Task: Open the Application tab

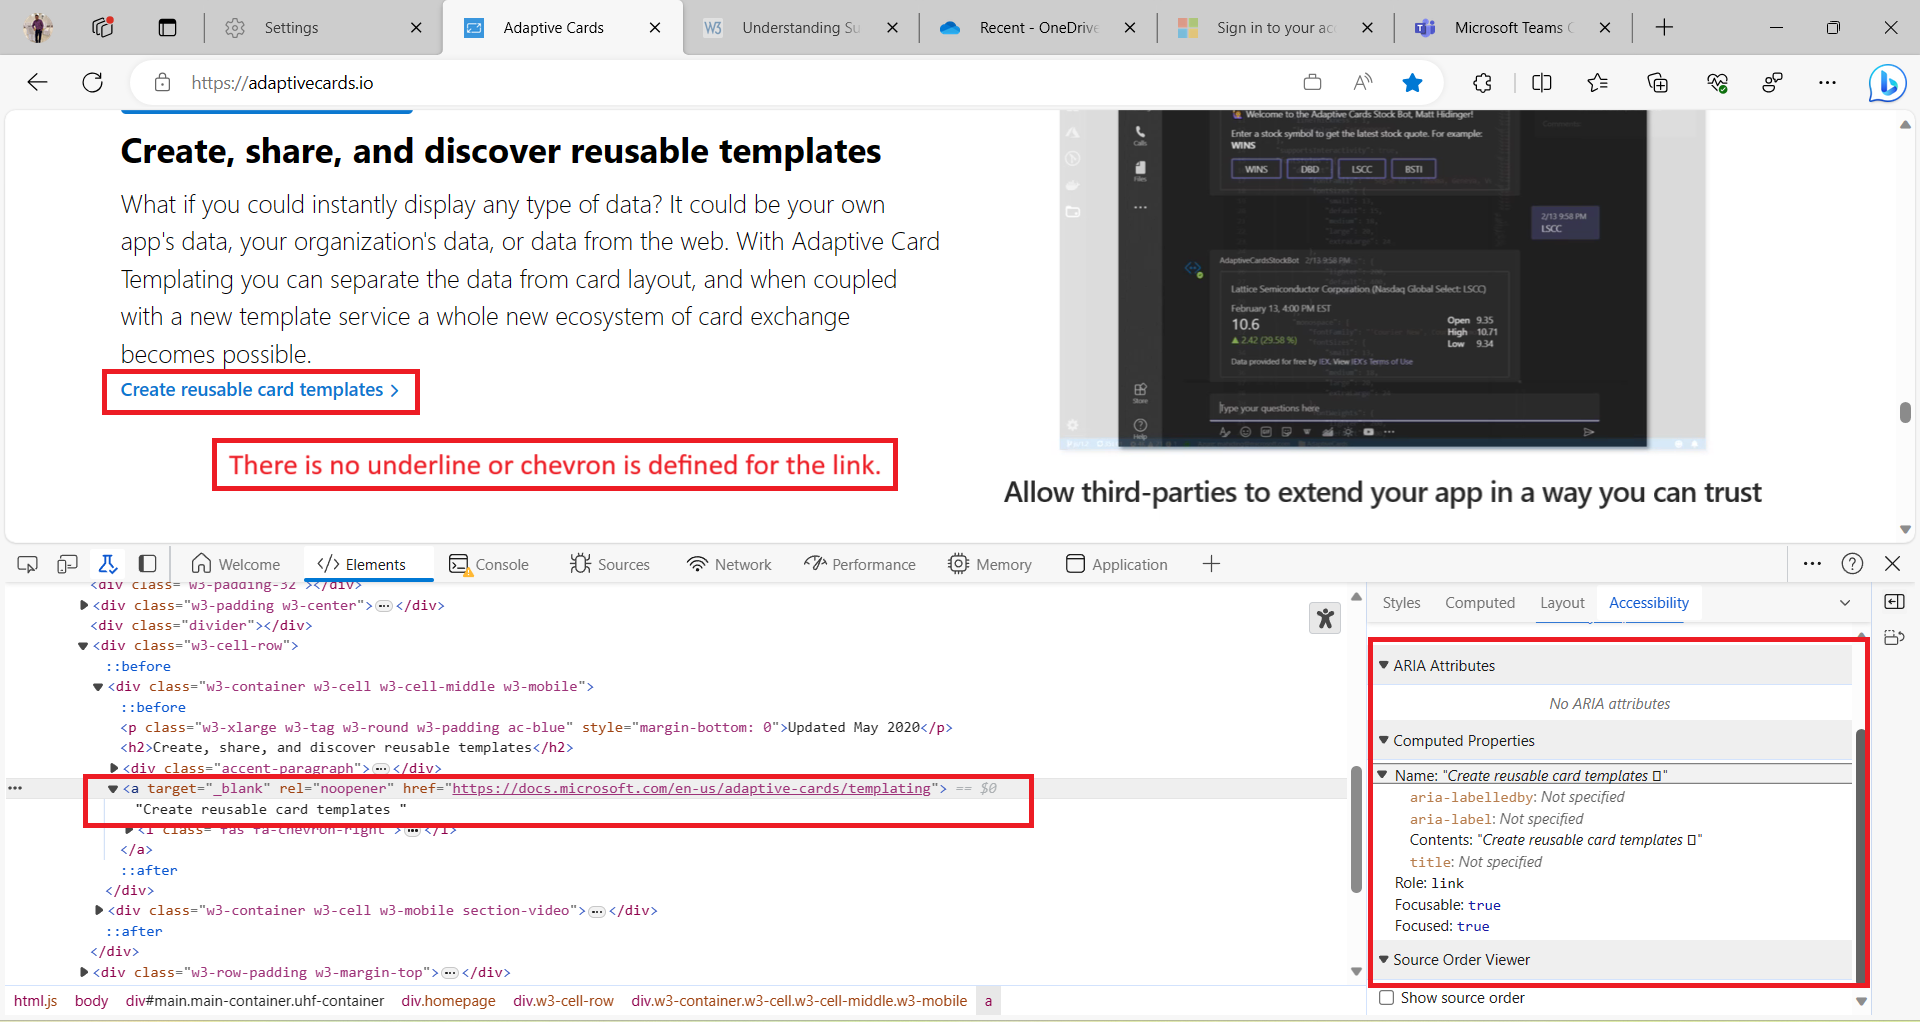Action: click(1117, 564)
